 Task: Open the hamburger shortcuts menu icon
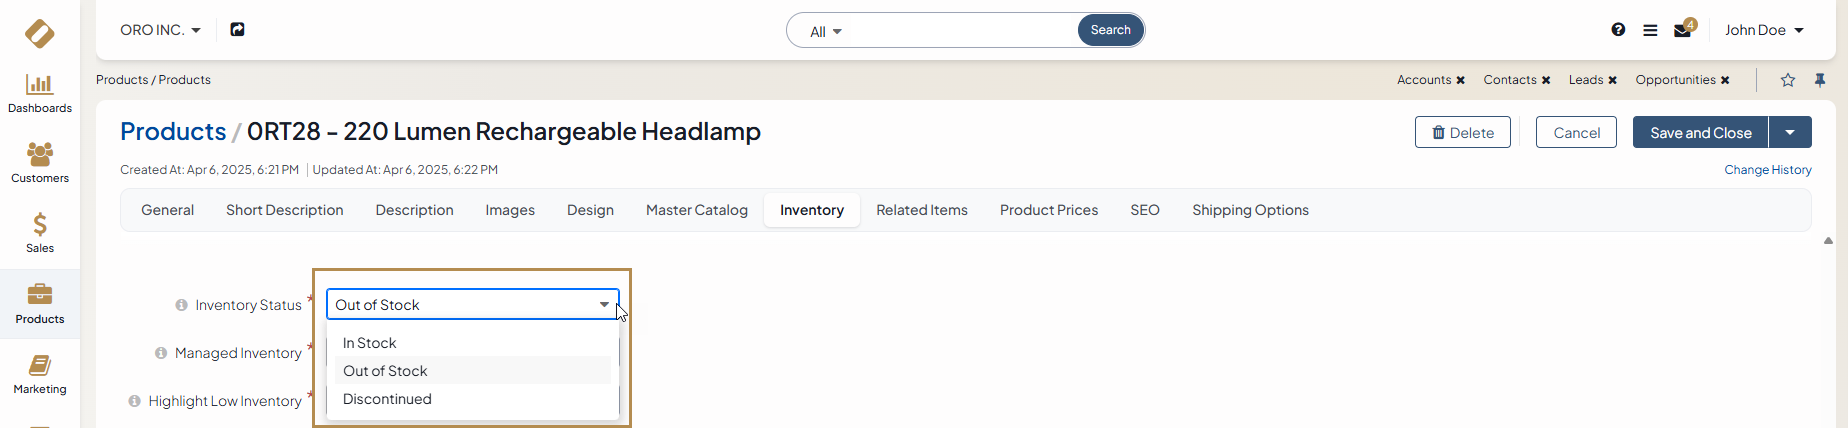pos(1650,30)
